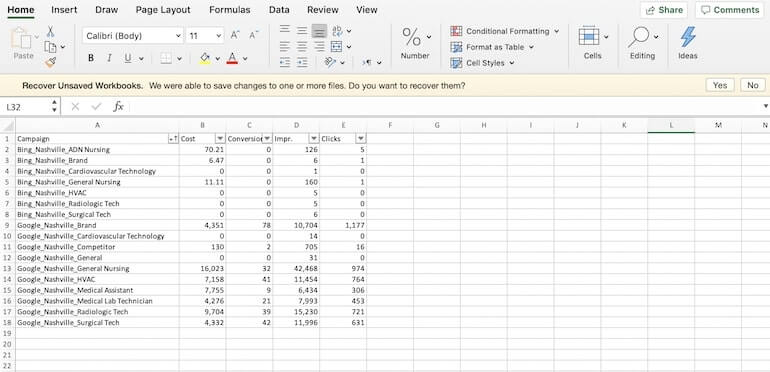The height and width of the screenshot is (372, 770).
Task: Open the Conversions column filter dropdown
Action: [267, 139]
